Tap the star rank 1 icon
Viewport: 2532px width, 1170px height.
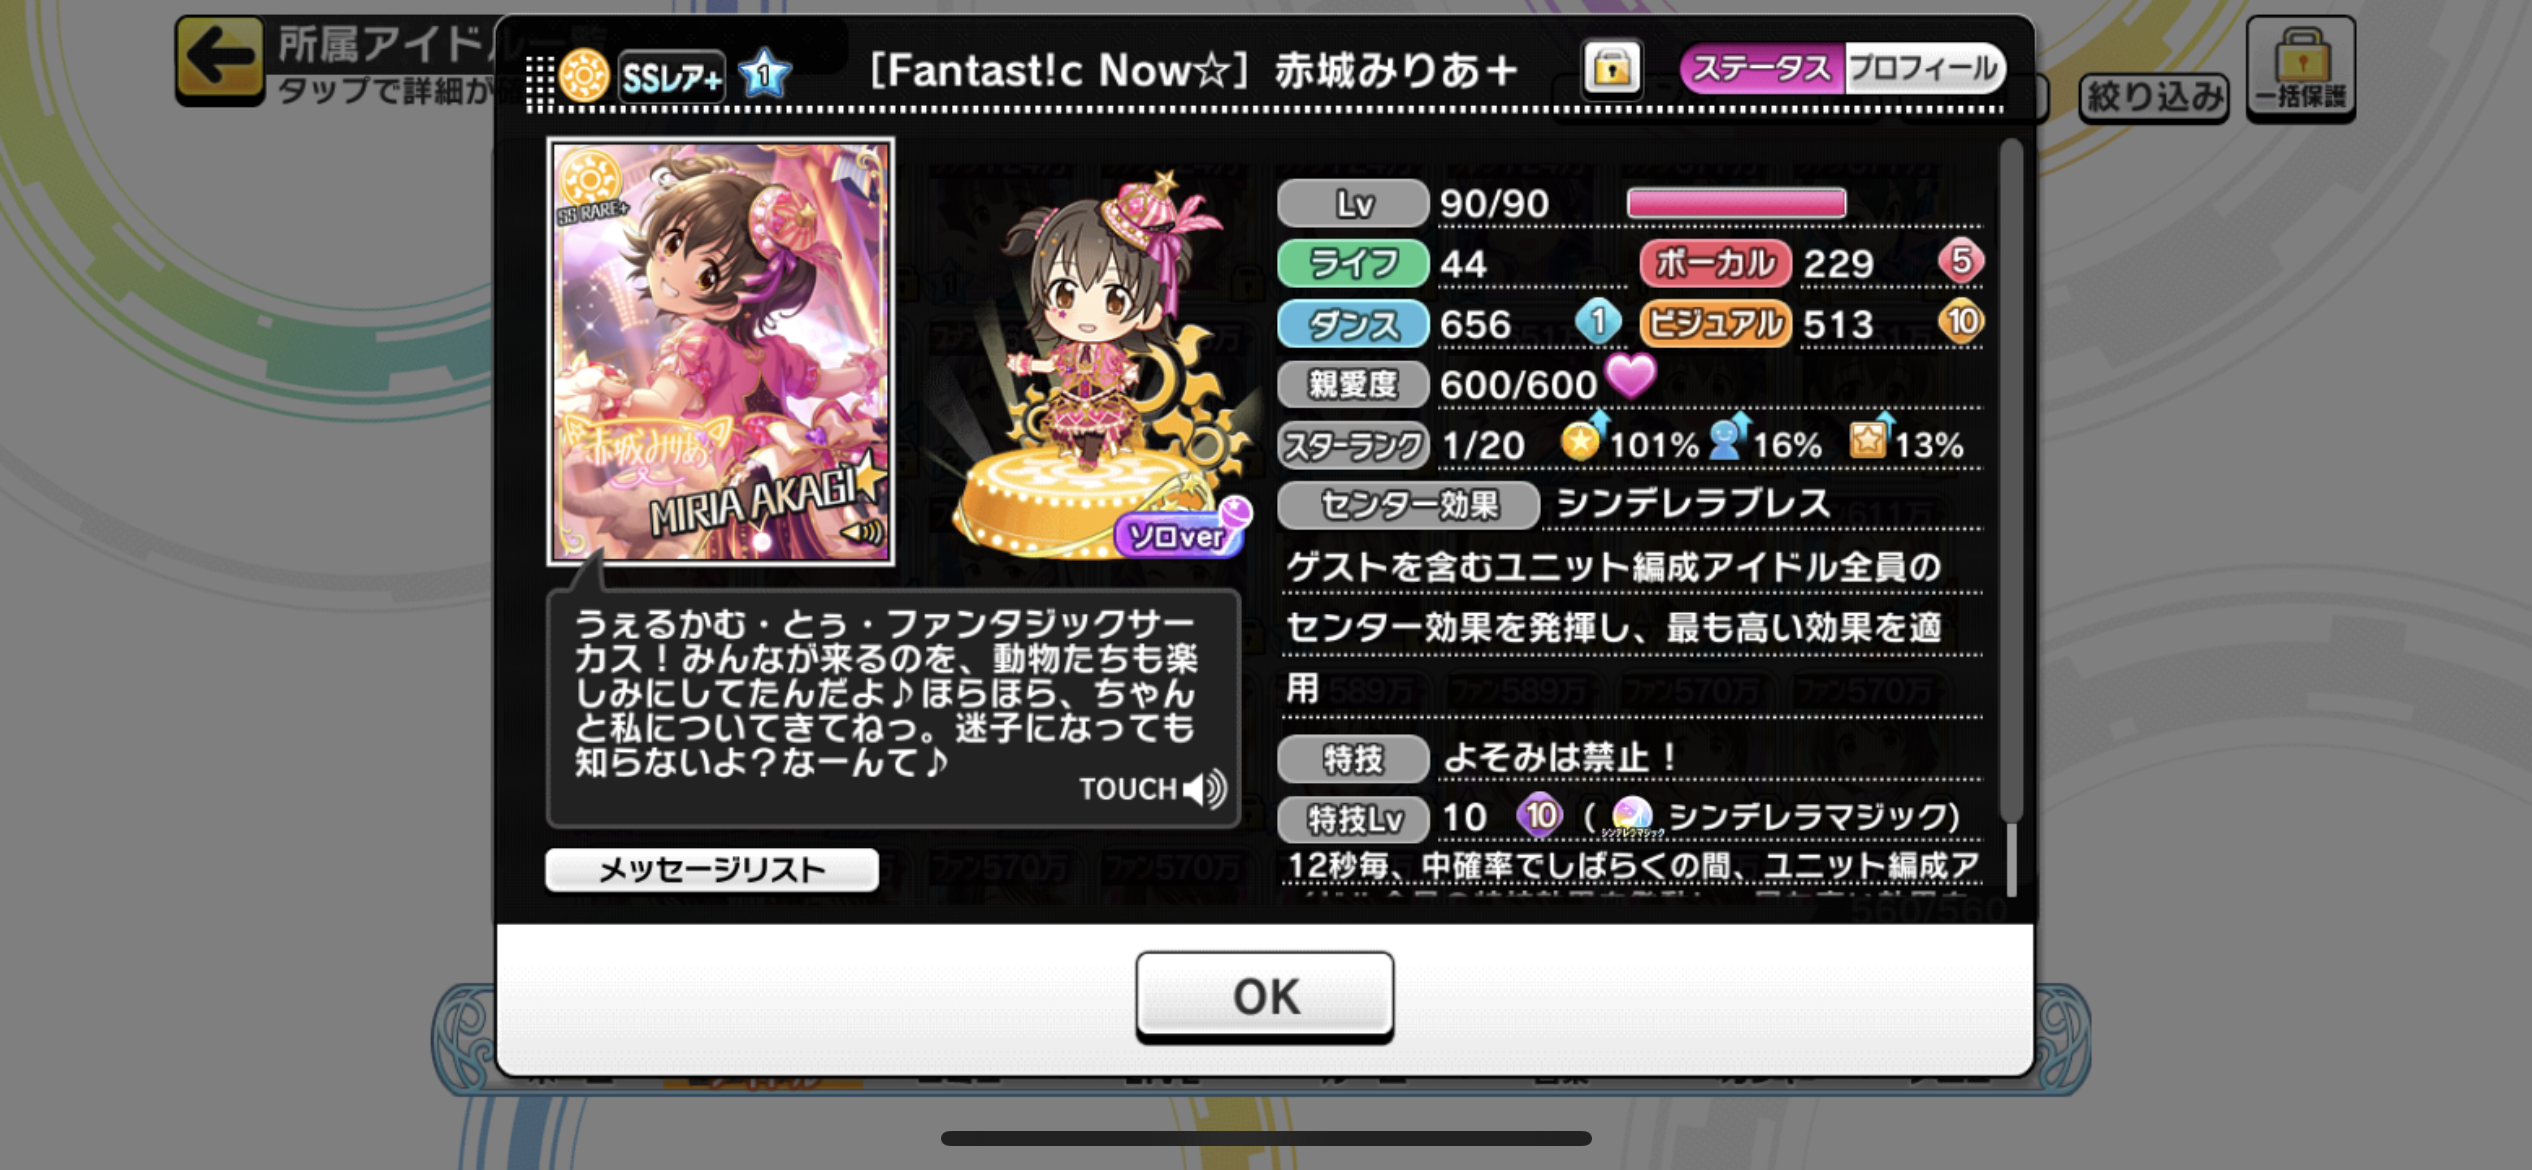[765, 73]
